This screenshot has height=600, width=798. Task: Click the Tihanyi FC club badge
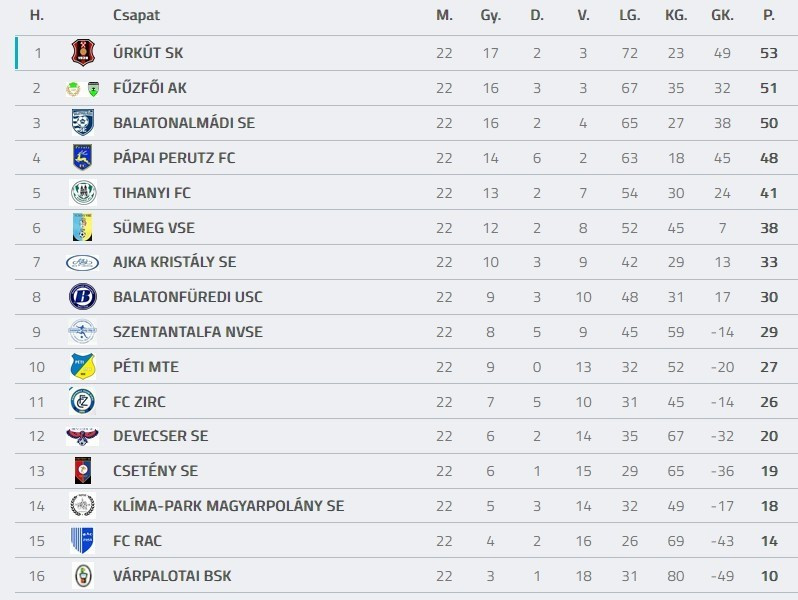82,193
